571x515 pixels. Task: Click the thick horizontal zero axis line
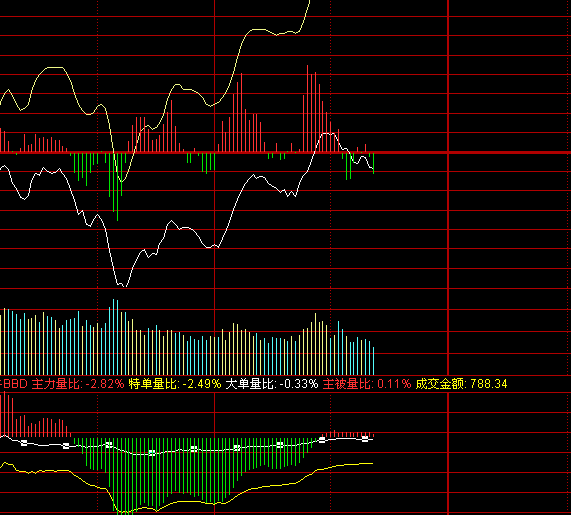(x=286, y=152)
